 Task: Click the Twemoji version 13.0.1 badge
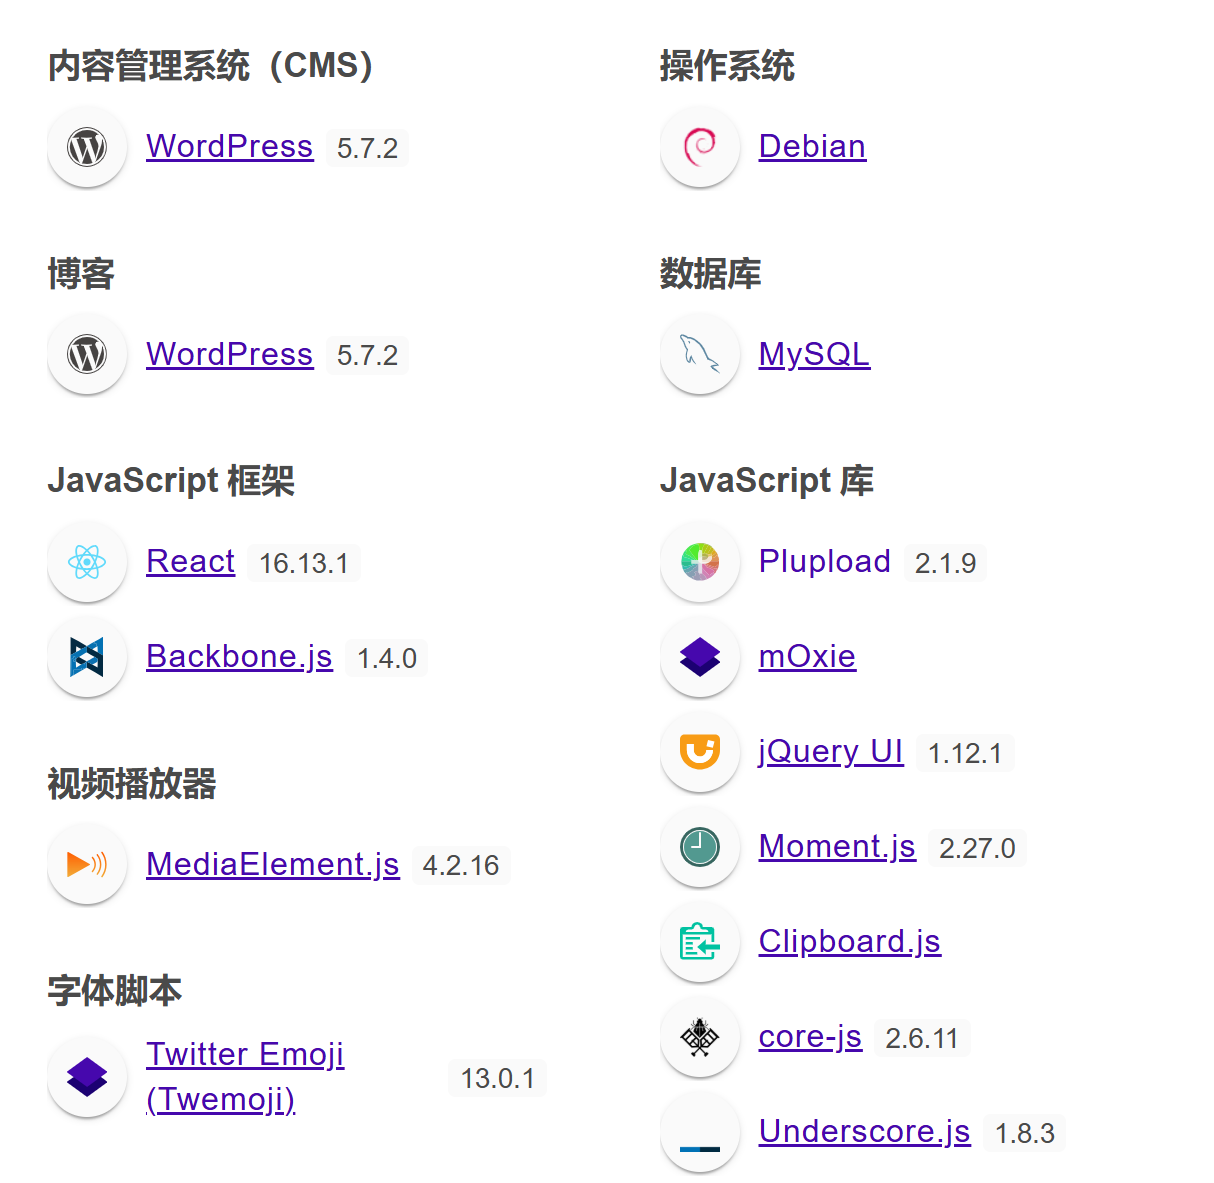coord(497,1079)
